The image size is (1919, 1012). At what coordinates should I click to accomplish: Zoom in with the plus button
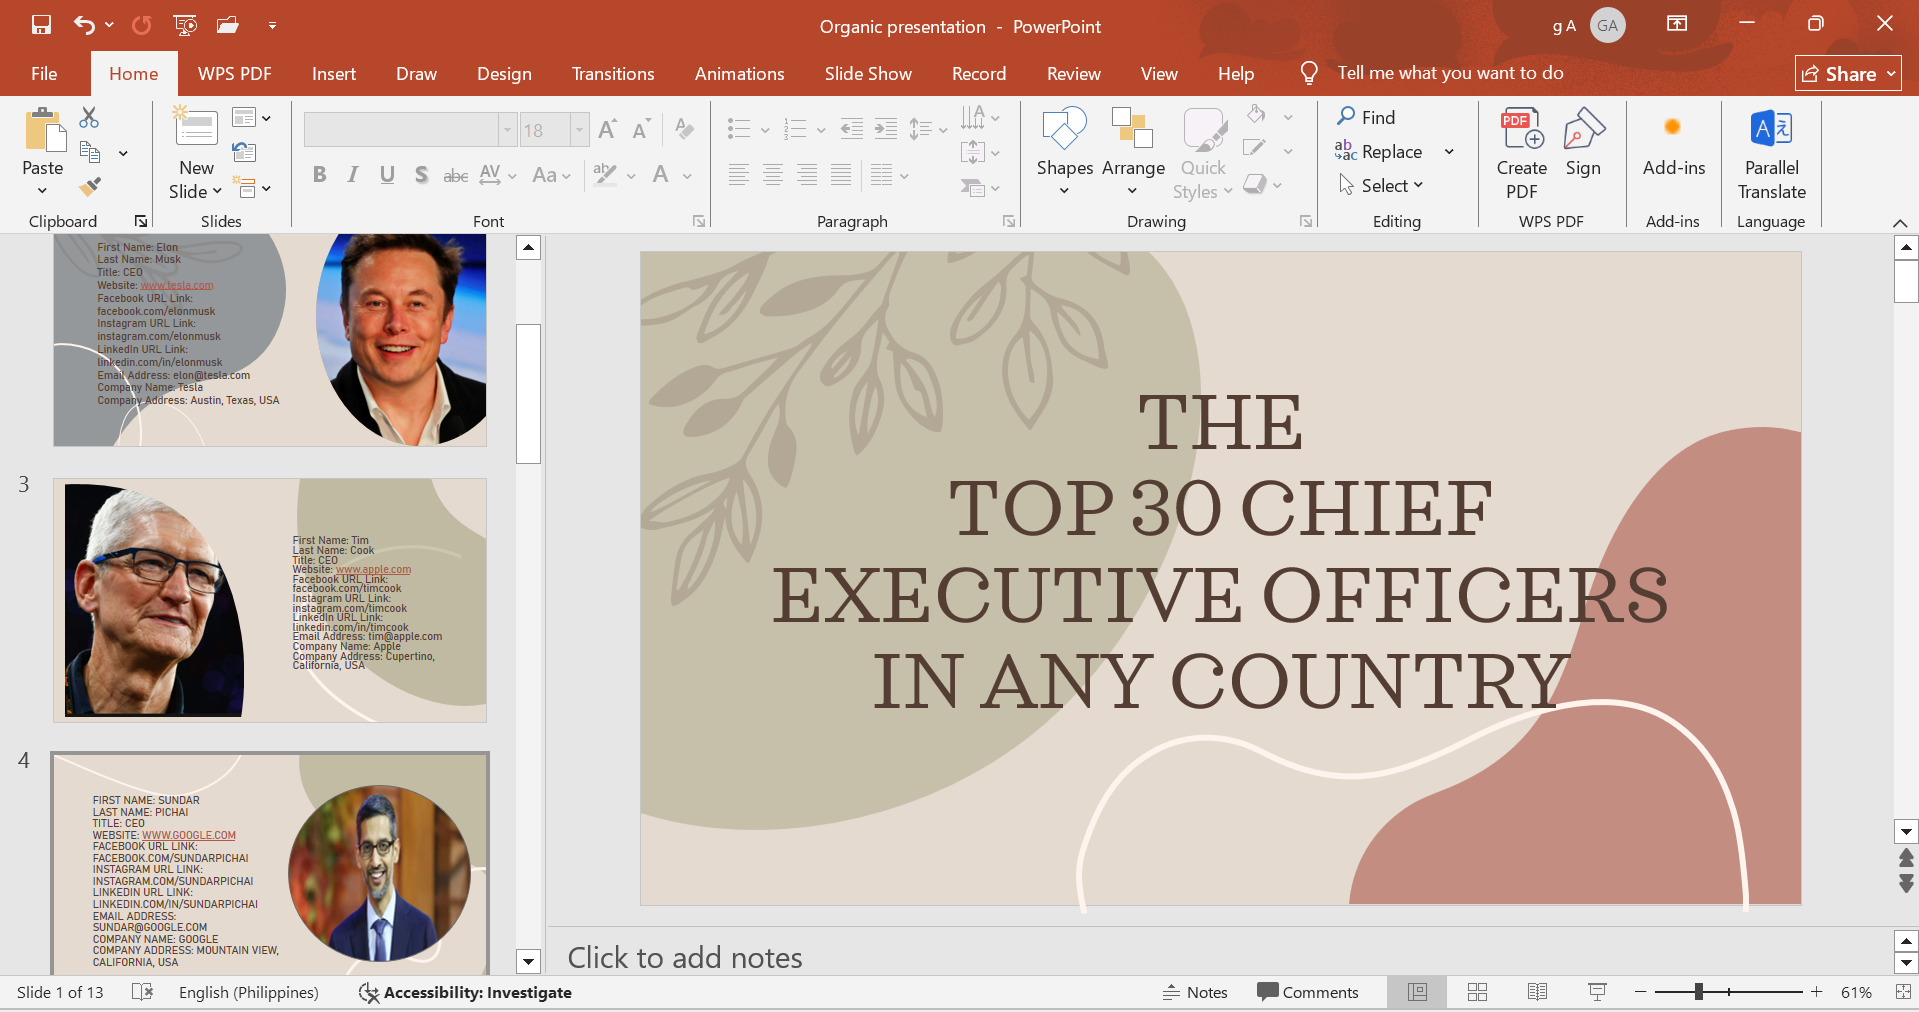point(1816,992)
